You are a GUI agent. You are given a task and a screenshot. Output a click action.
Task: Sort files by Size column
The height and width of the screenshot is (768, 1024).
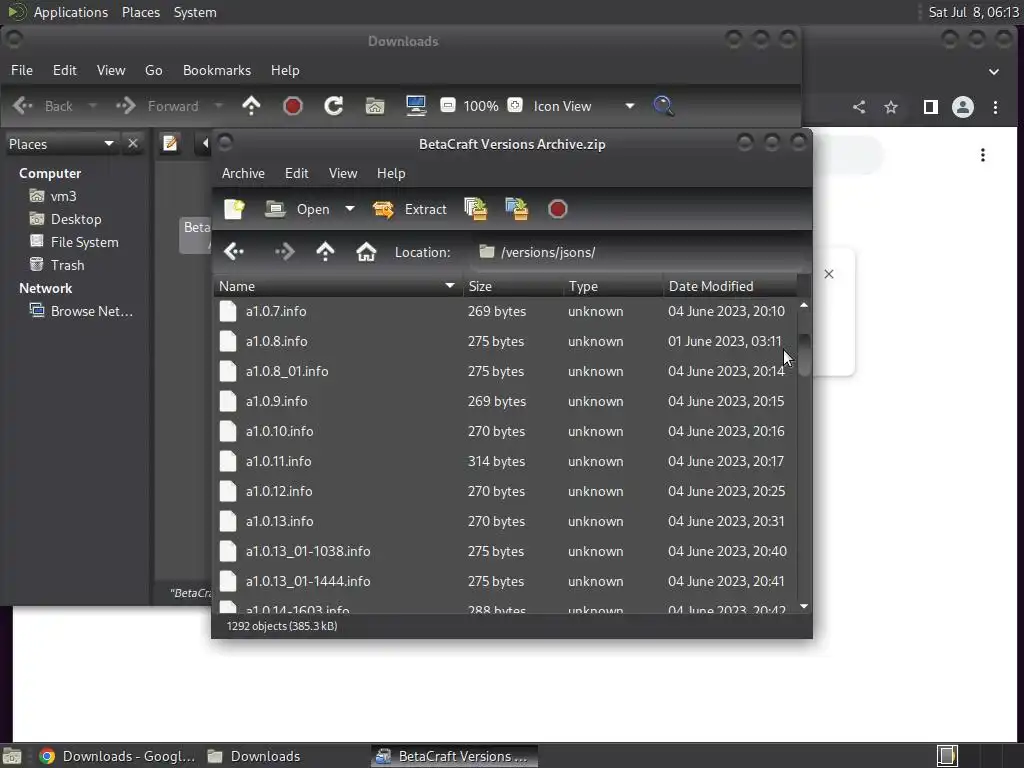513,286
